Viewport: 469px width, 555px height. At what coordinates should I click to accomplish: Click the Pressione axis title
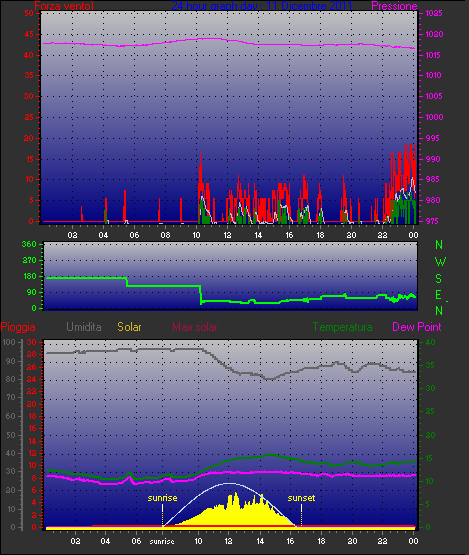point(394,6)
